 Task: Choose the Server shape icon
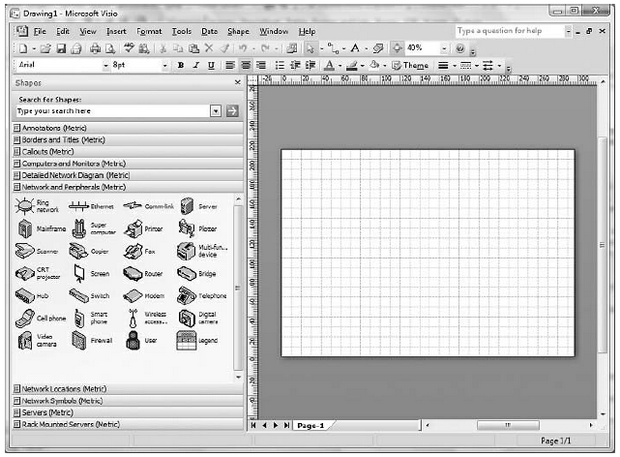(187, 206)
